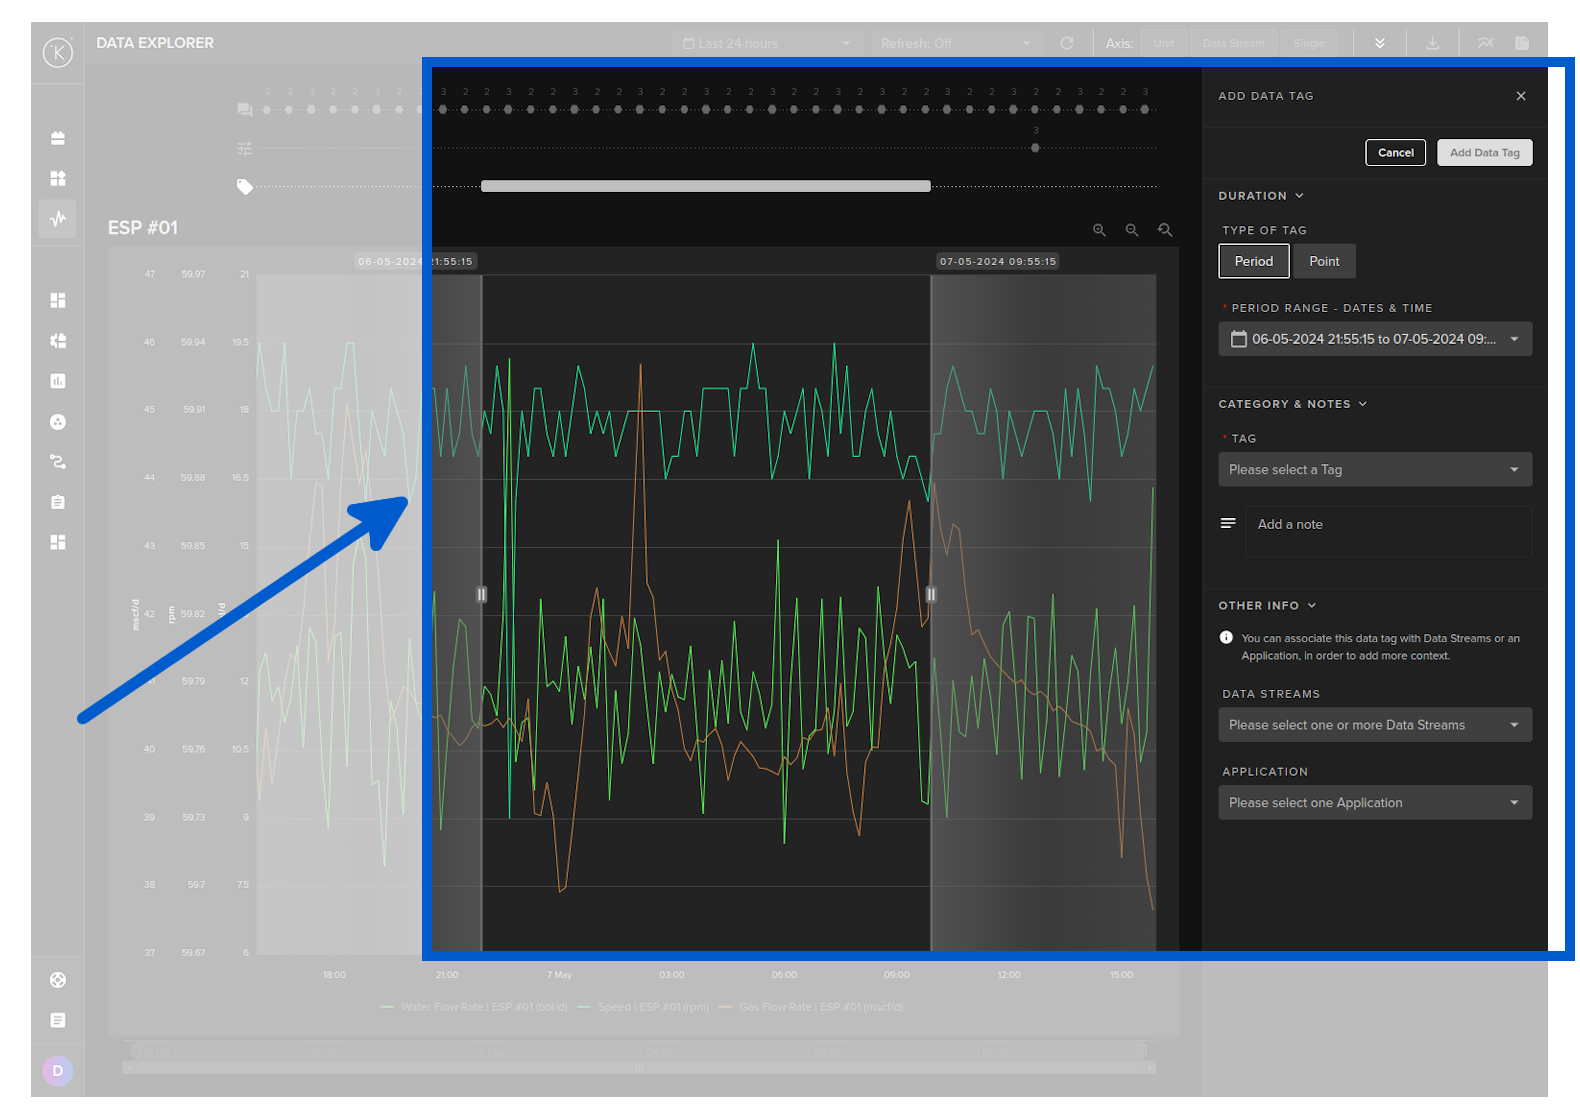Viewport: 1580px width, 1120px height.
Task: Open the Please select a Tag dropdown
Action: coord(1374,470)
